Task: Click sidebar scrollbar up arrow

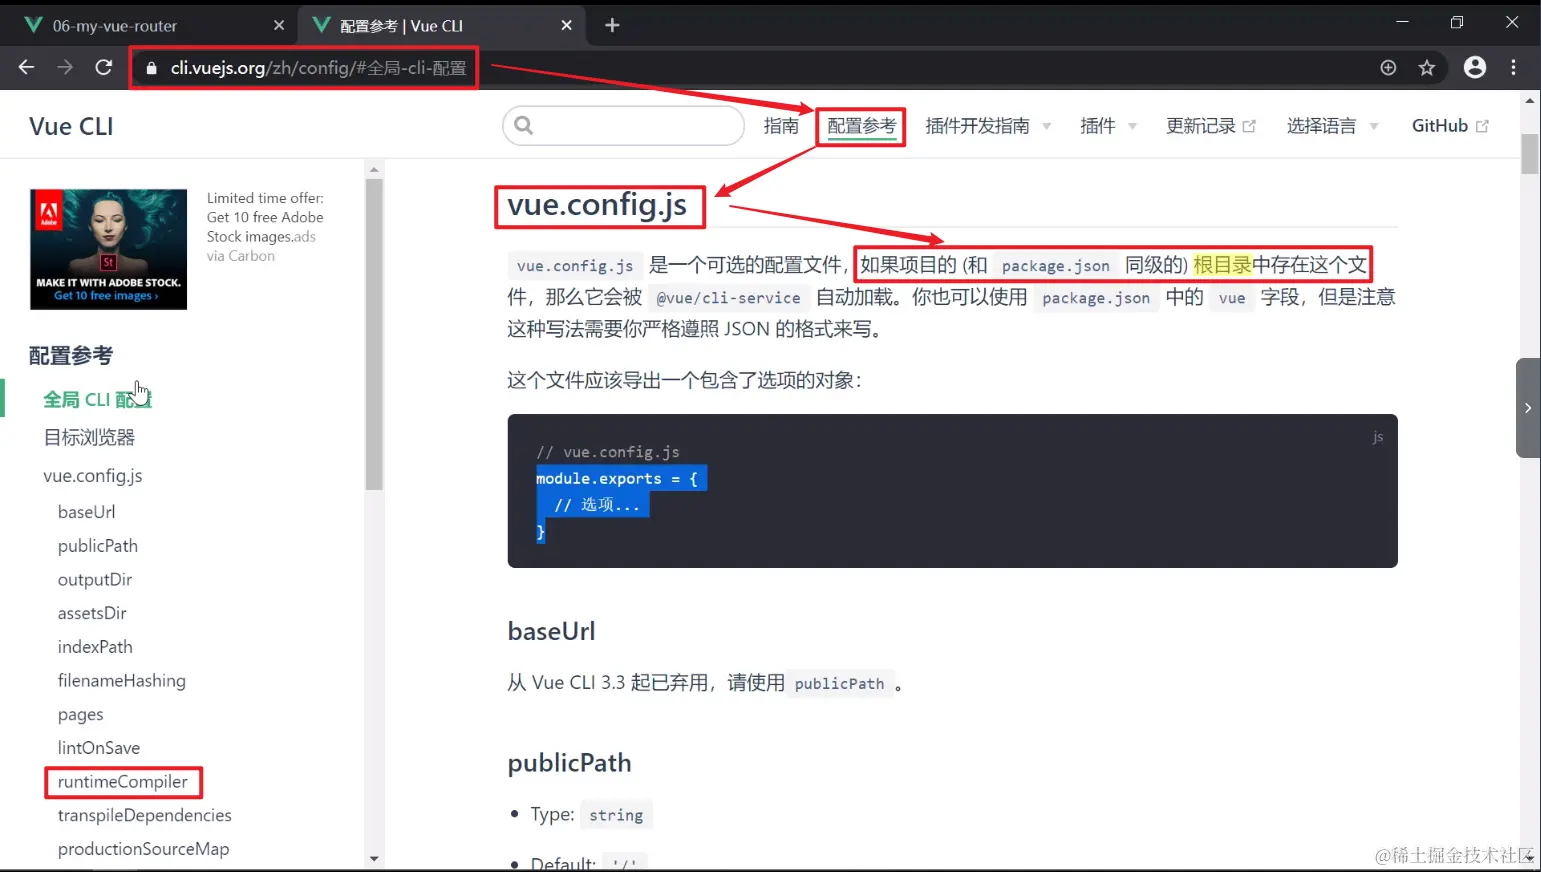Action: pyautogui.click(x=374, y=169)
